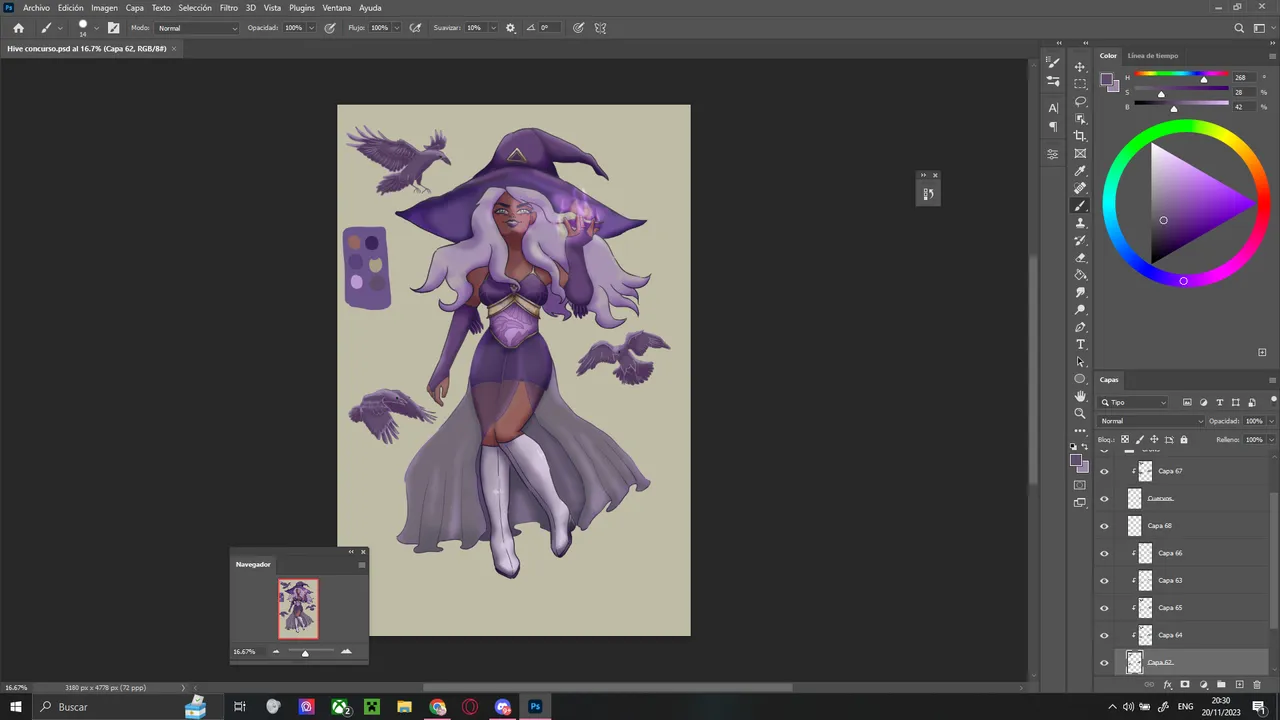Toggle lock all for the layer
The height and width of the screenshot is (720, 1280).
point(1184,439)
